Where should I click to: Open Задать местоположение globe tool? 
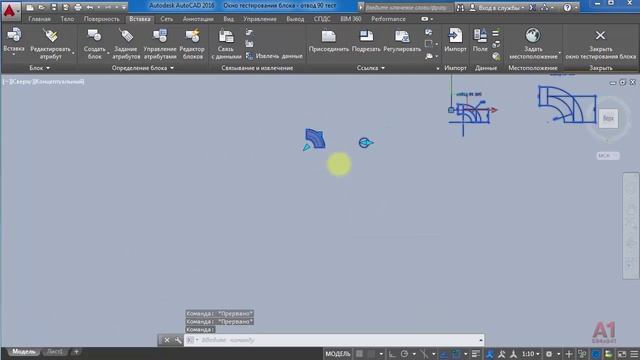(533, 36)
